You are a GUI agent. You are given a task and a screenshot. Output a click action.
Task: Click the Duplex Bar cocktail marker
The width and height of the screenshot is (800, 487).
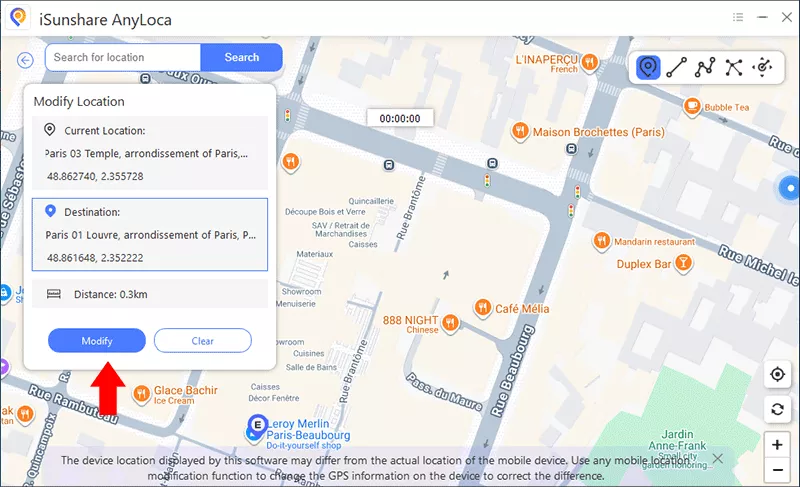coord(683,263)
